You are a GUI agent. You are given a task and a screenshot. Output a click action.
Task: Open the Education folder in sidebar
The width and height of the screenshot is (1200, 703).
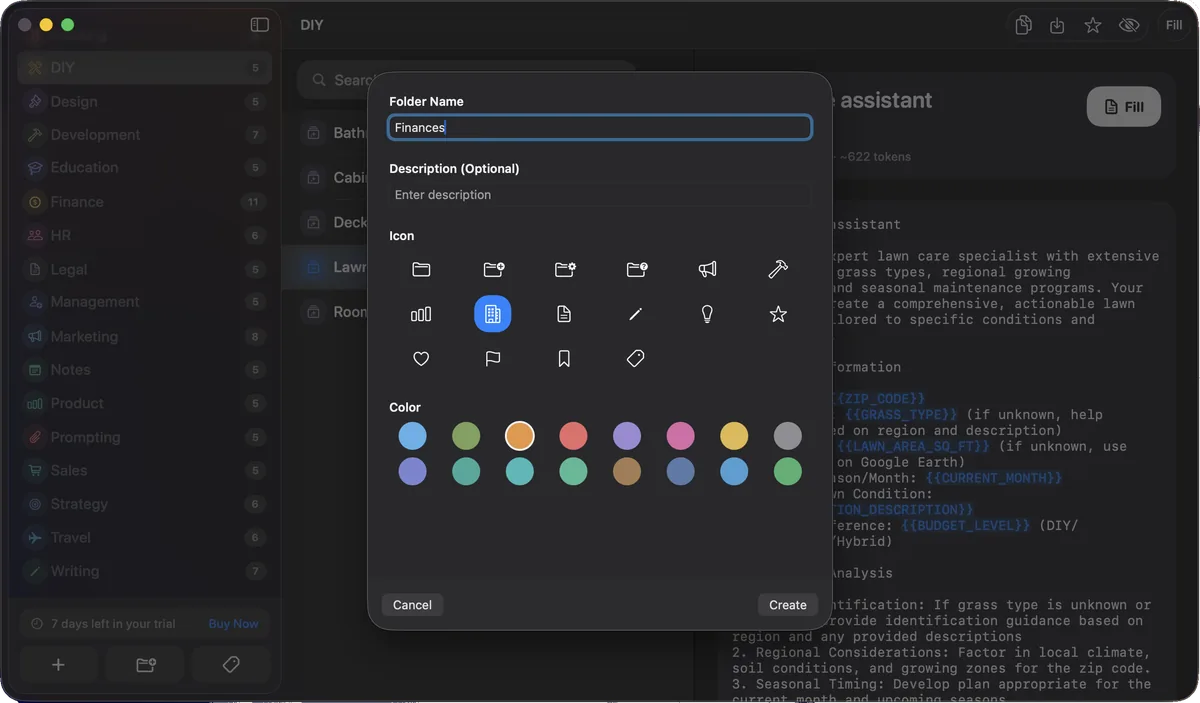pos(145,168)
